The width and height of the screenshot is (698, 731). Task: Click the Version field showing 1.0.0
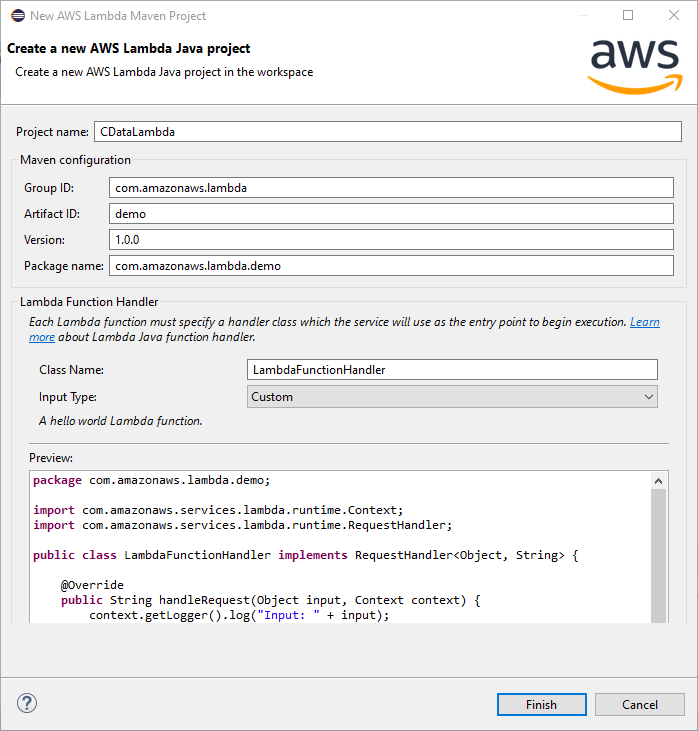coord(391,239)
